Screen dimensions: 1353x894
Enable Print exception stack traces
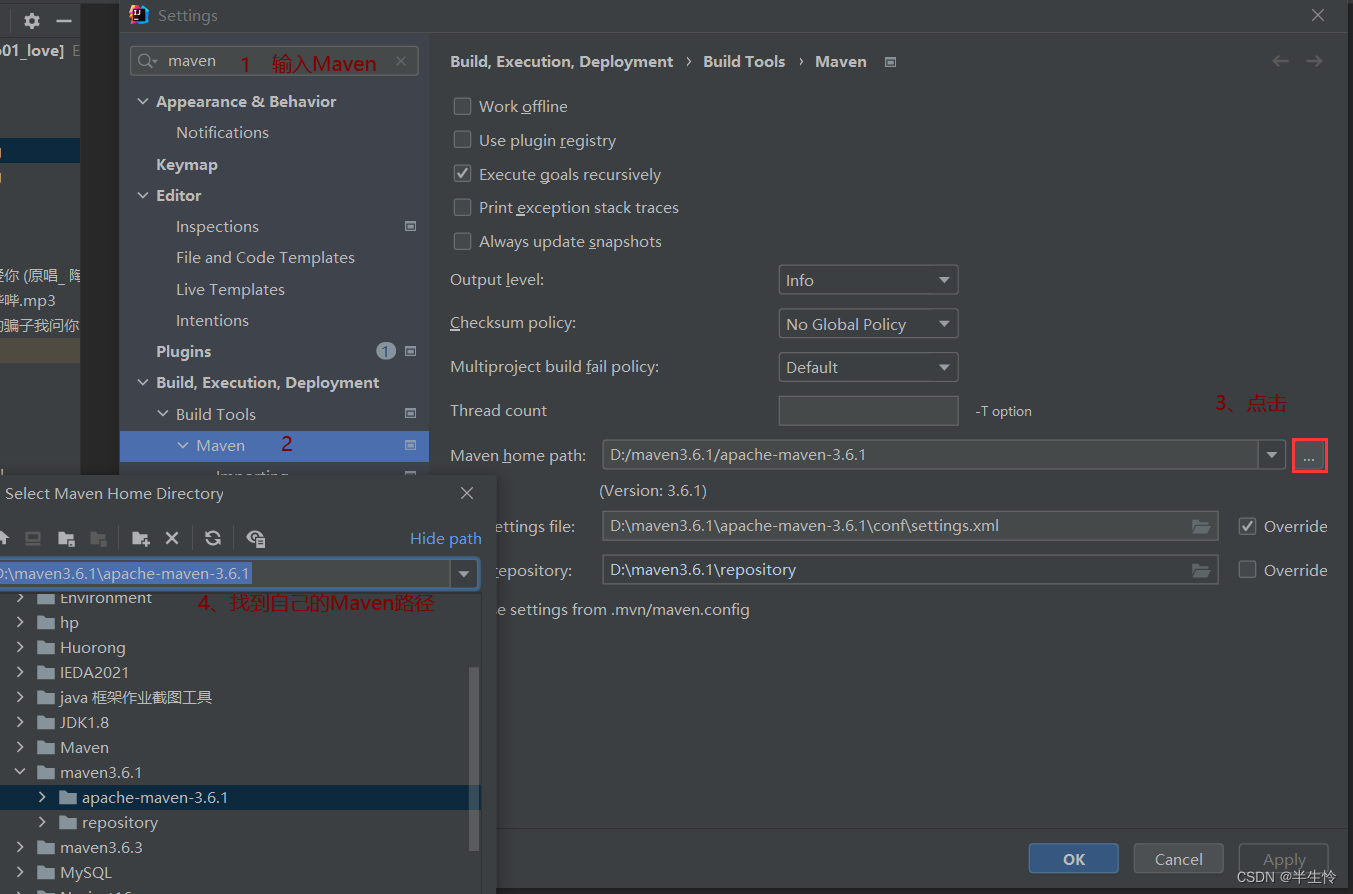click(462, 207)
